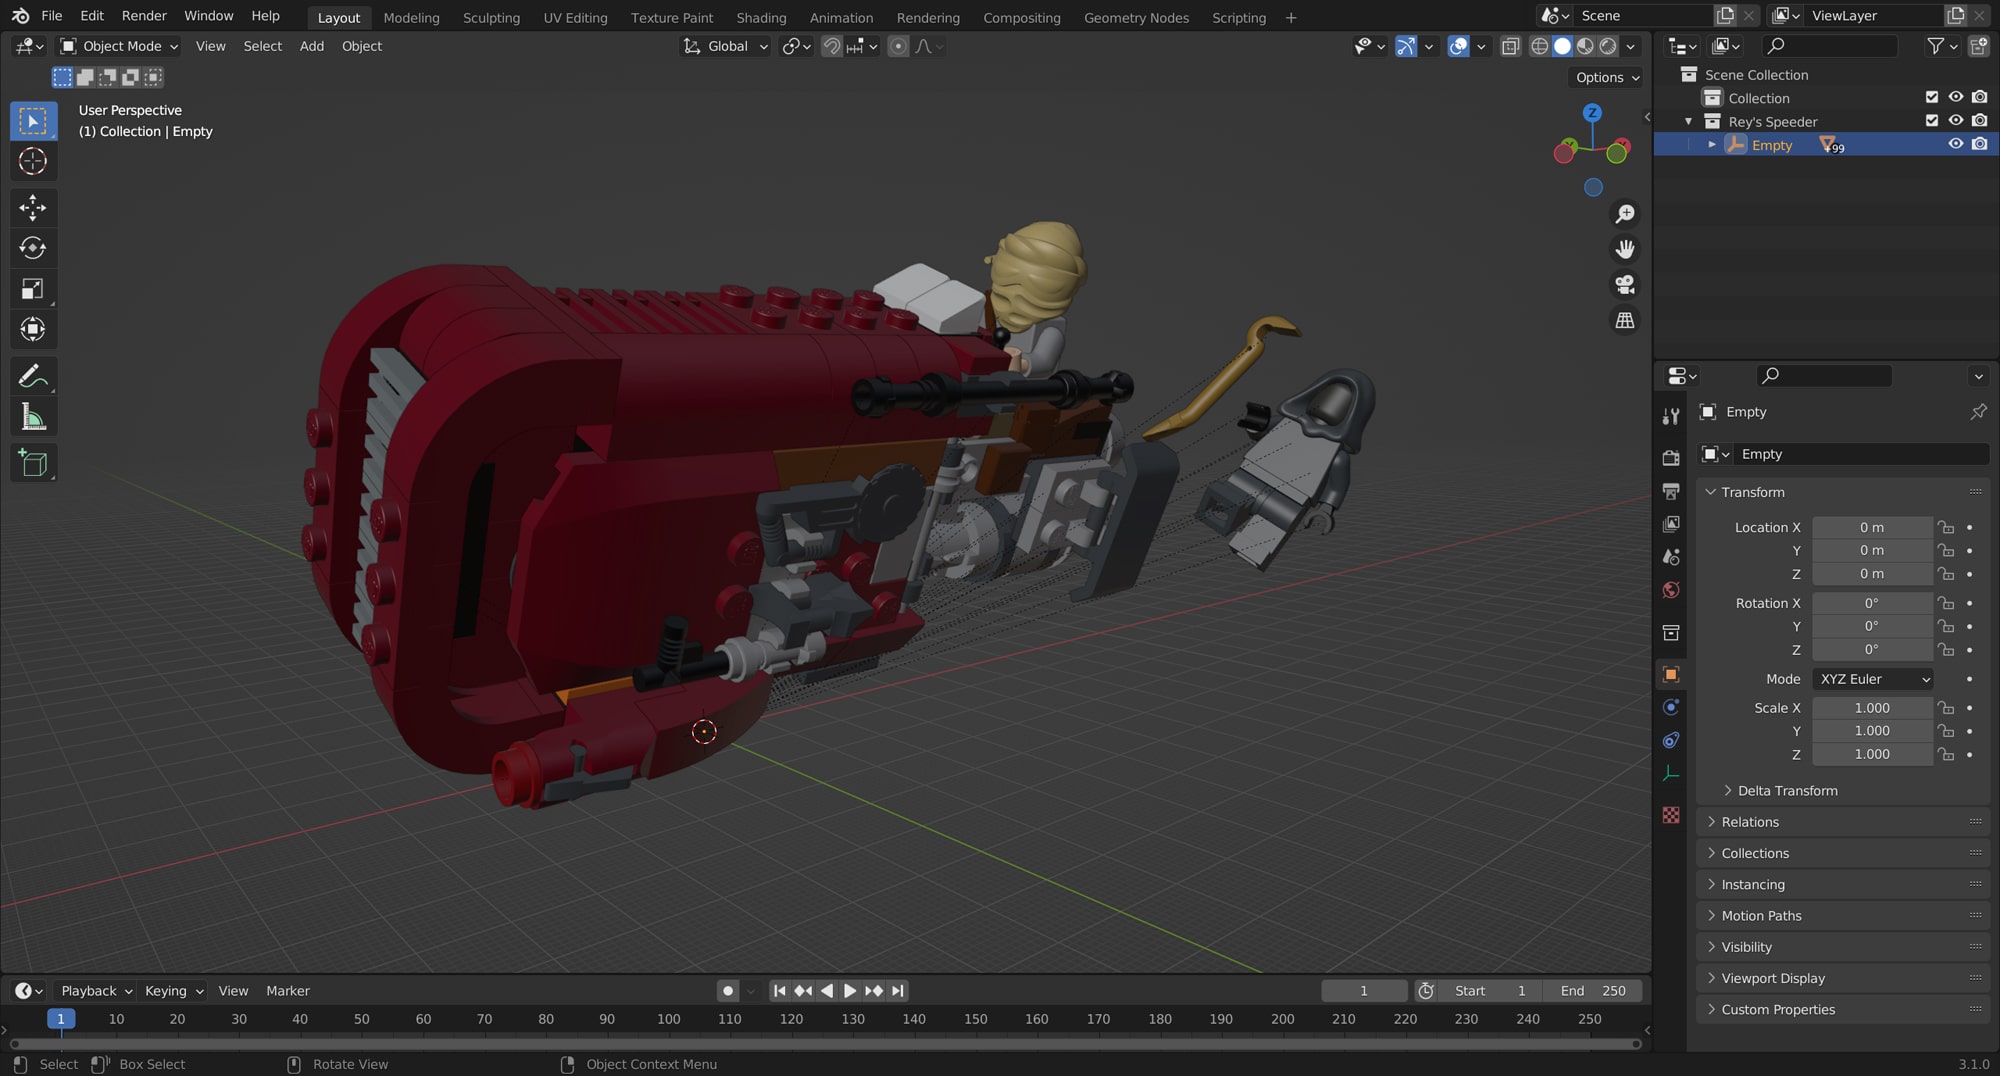Click the Rotation X value field
The width and height of the screenshot is (2000, 1076).
(x=1872, y=603)
